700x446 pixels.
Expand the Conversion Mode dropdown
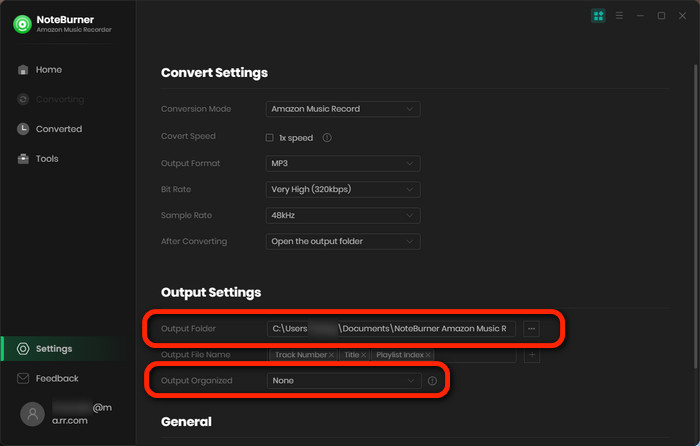pyautogui.click(x=343, y=109)
